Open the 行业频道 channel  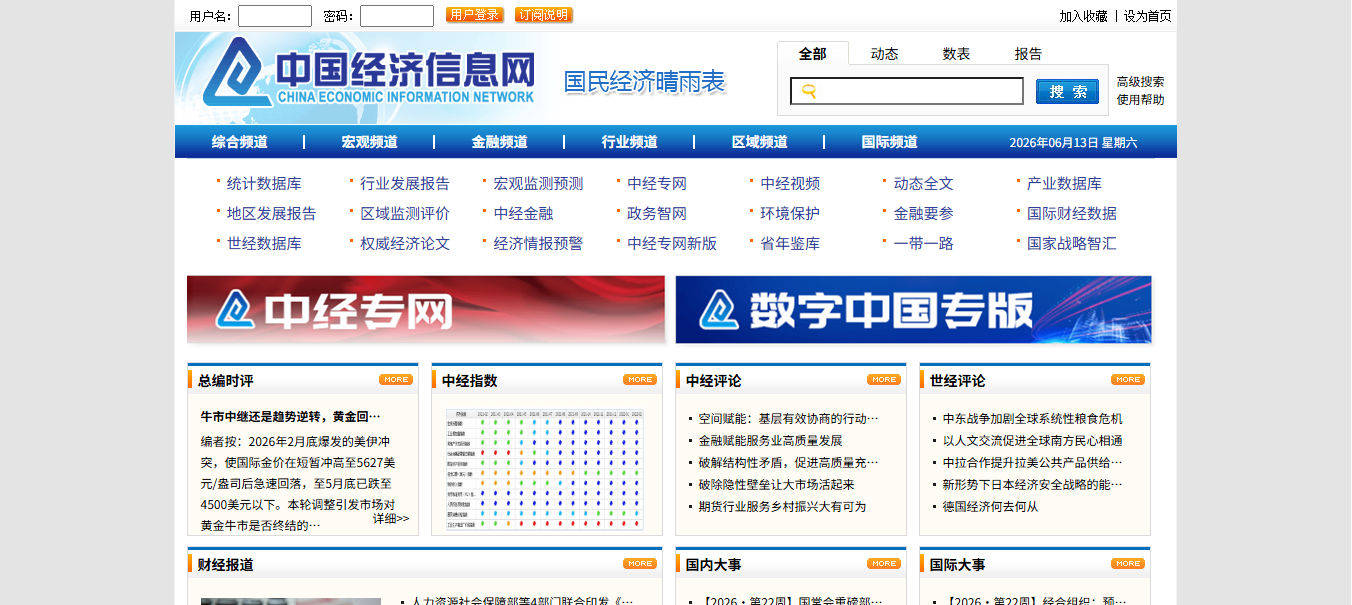pos(630,142)
